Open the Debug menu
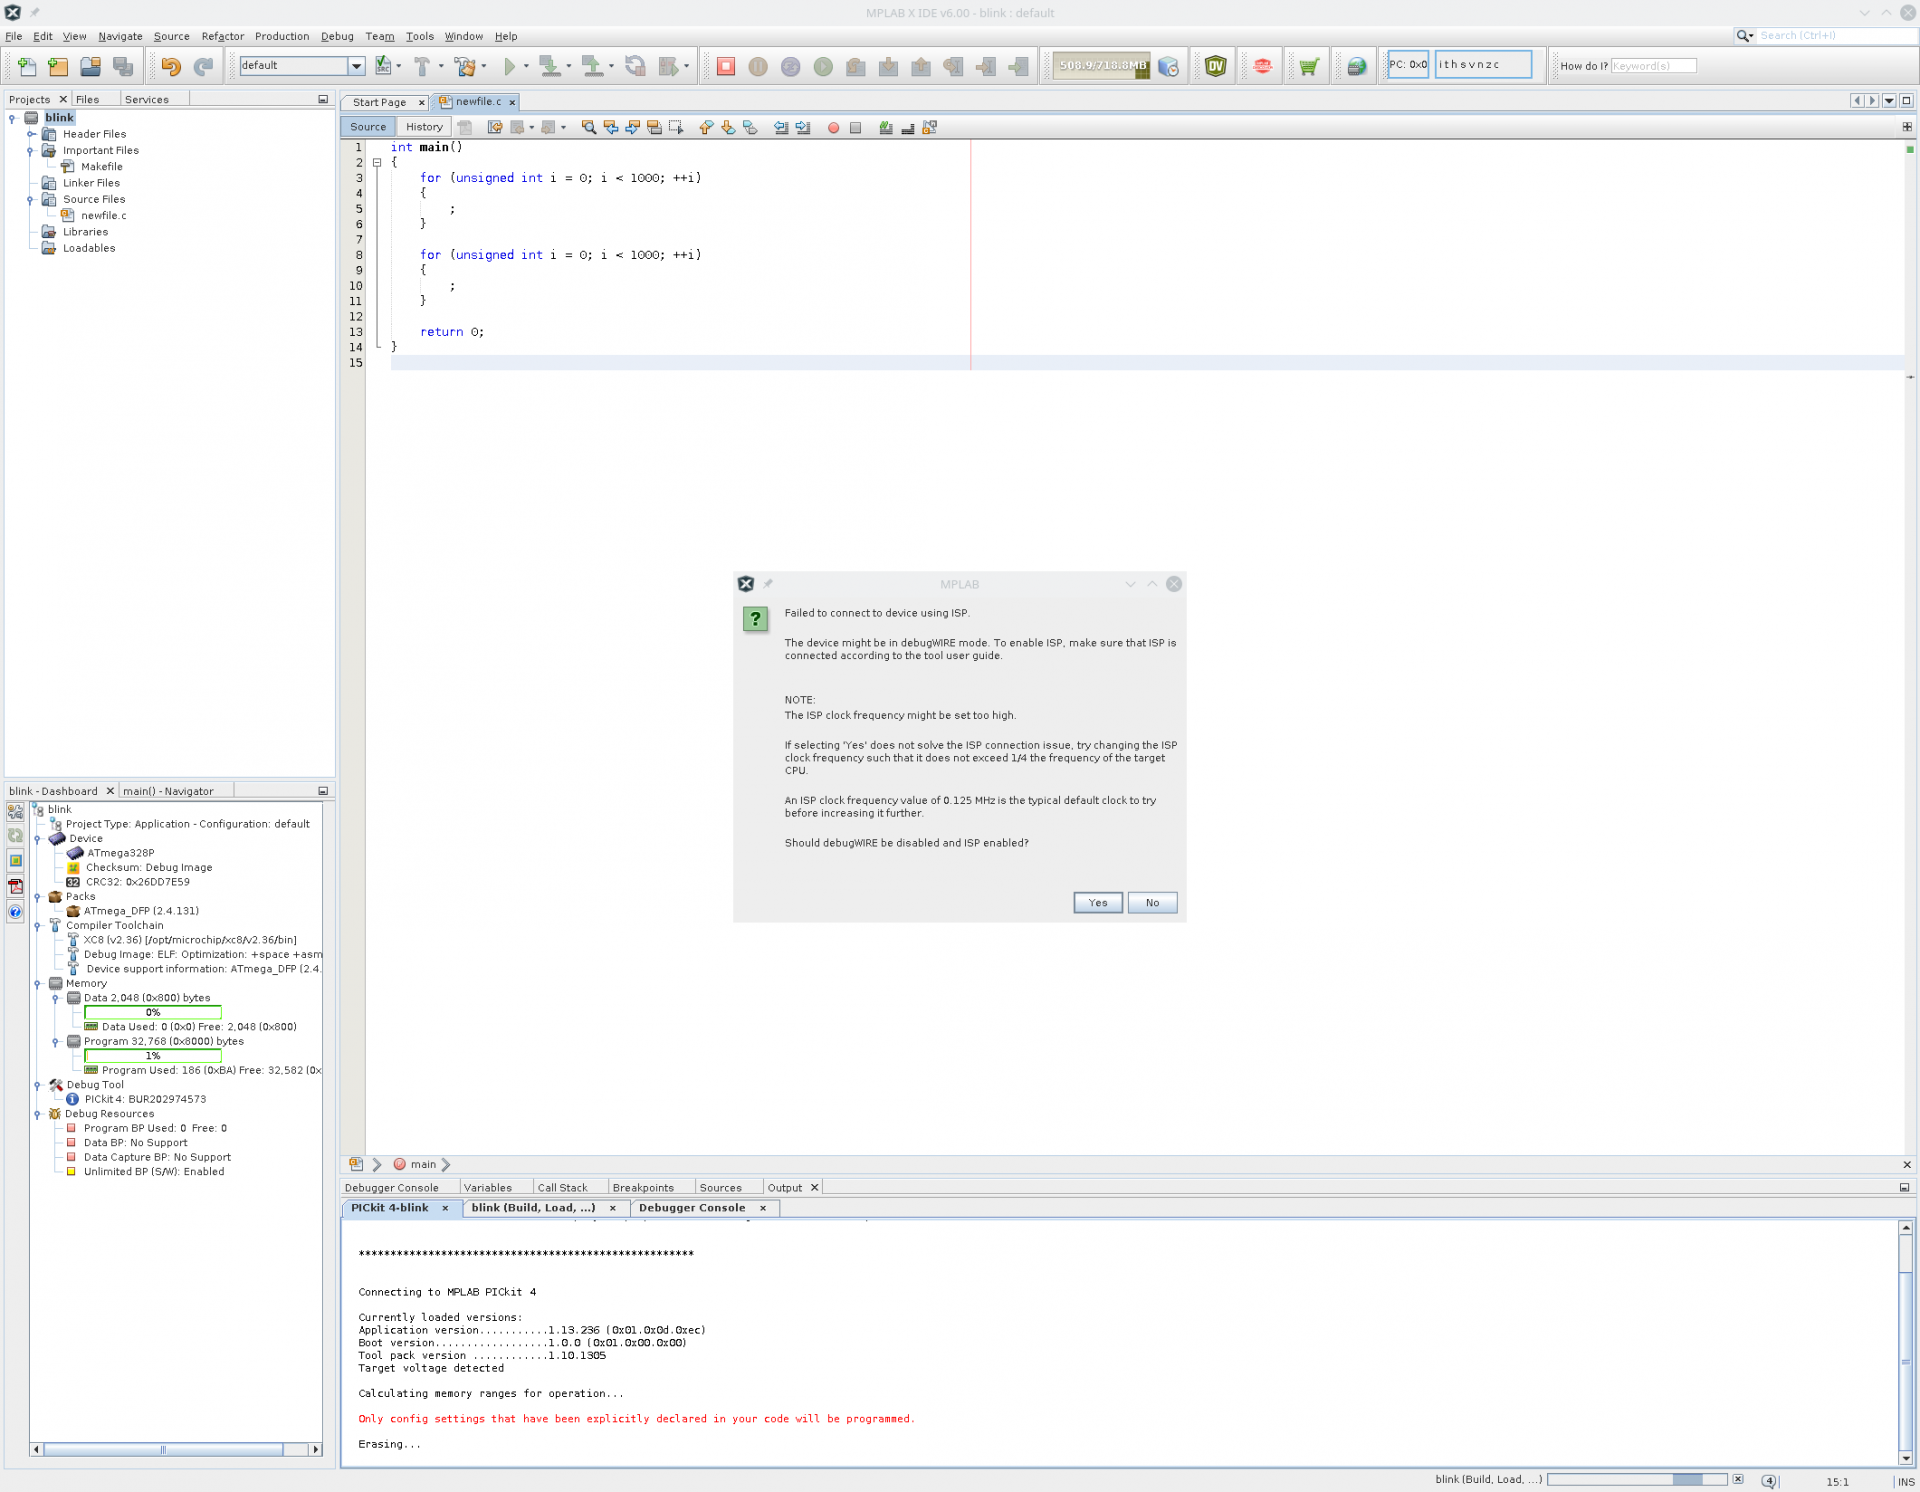Screen dimensions: 1920x1492 (x=337, y=36)
